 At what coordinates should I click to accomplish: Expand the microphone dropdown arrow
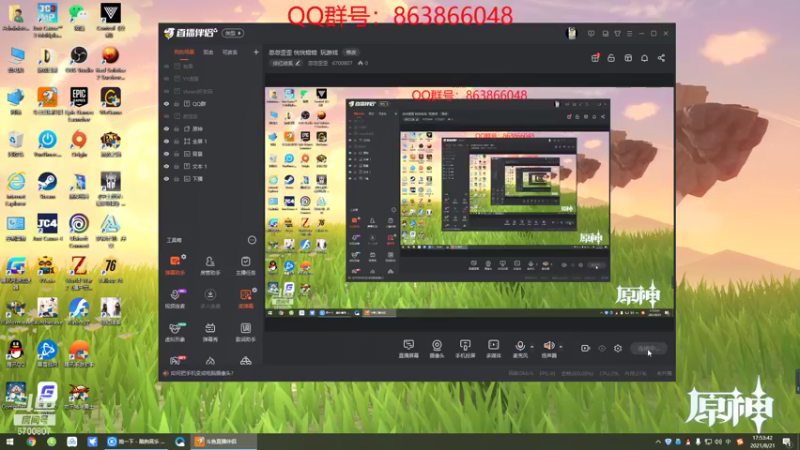pyautogui.click(x=532, y=347)
